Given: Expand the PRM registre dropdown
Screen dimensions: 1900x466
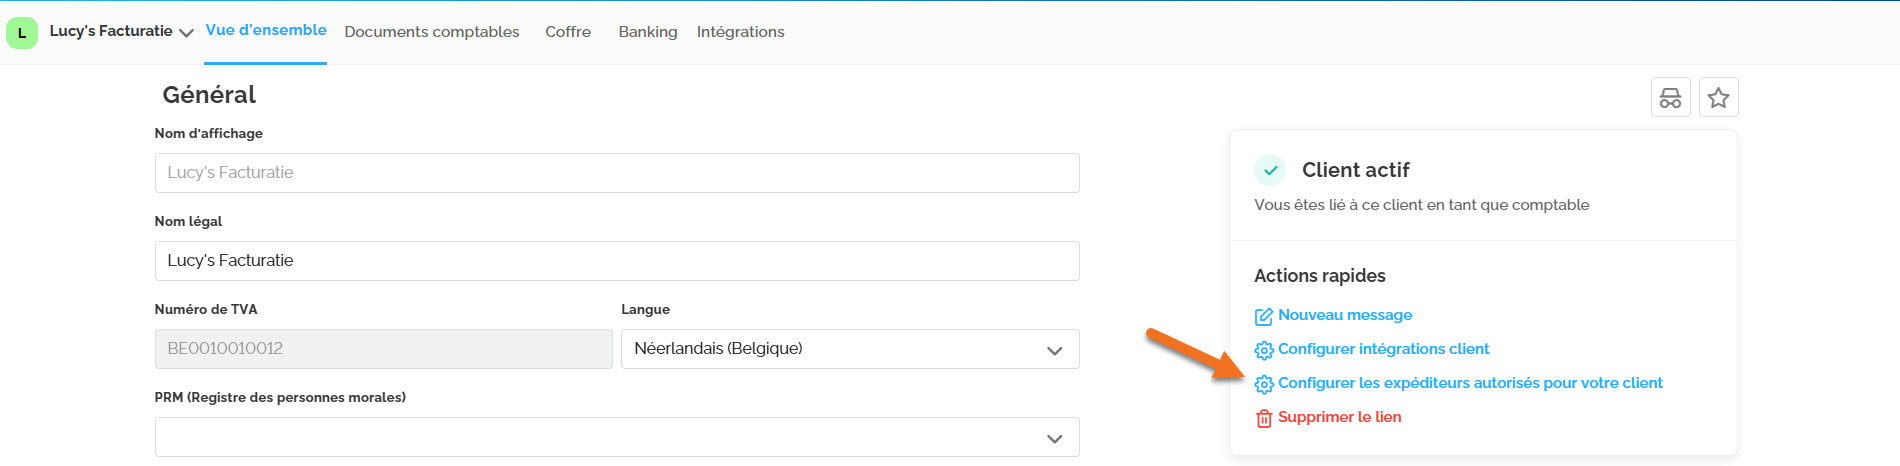Looking at the screenshot, I should click(616, 437).
